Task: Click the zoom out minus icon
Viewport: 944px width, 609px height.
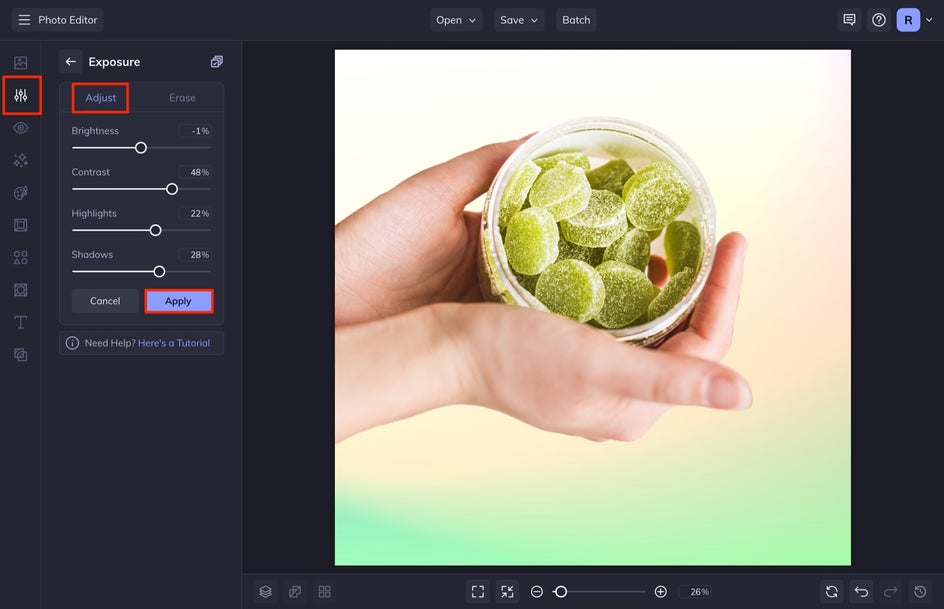Action: (x=537, y=592)
